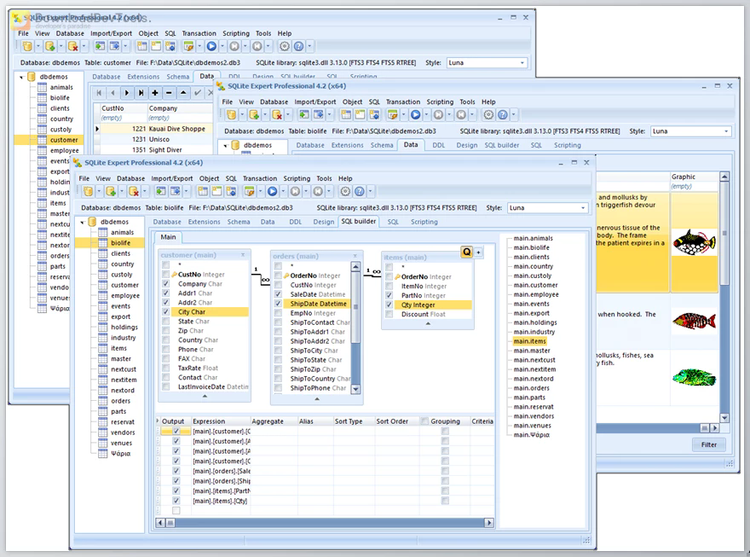Uncheck Company field in customer table
750x557 pixels.
point(165,284)
